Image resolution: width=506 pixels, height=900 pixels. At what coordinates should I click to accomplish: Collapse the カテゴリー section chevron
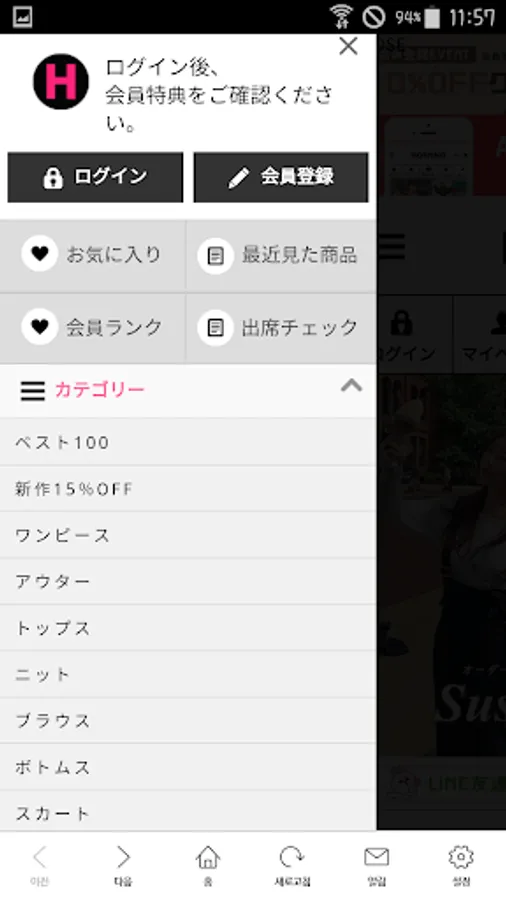tap(351, 385)
